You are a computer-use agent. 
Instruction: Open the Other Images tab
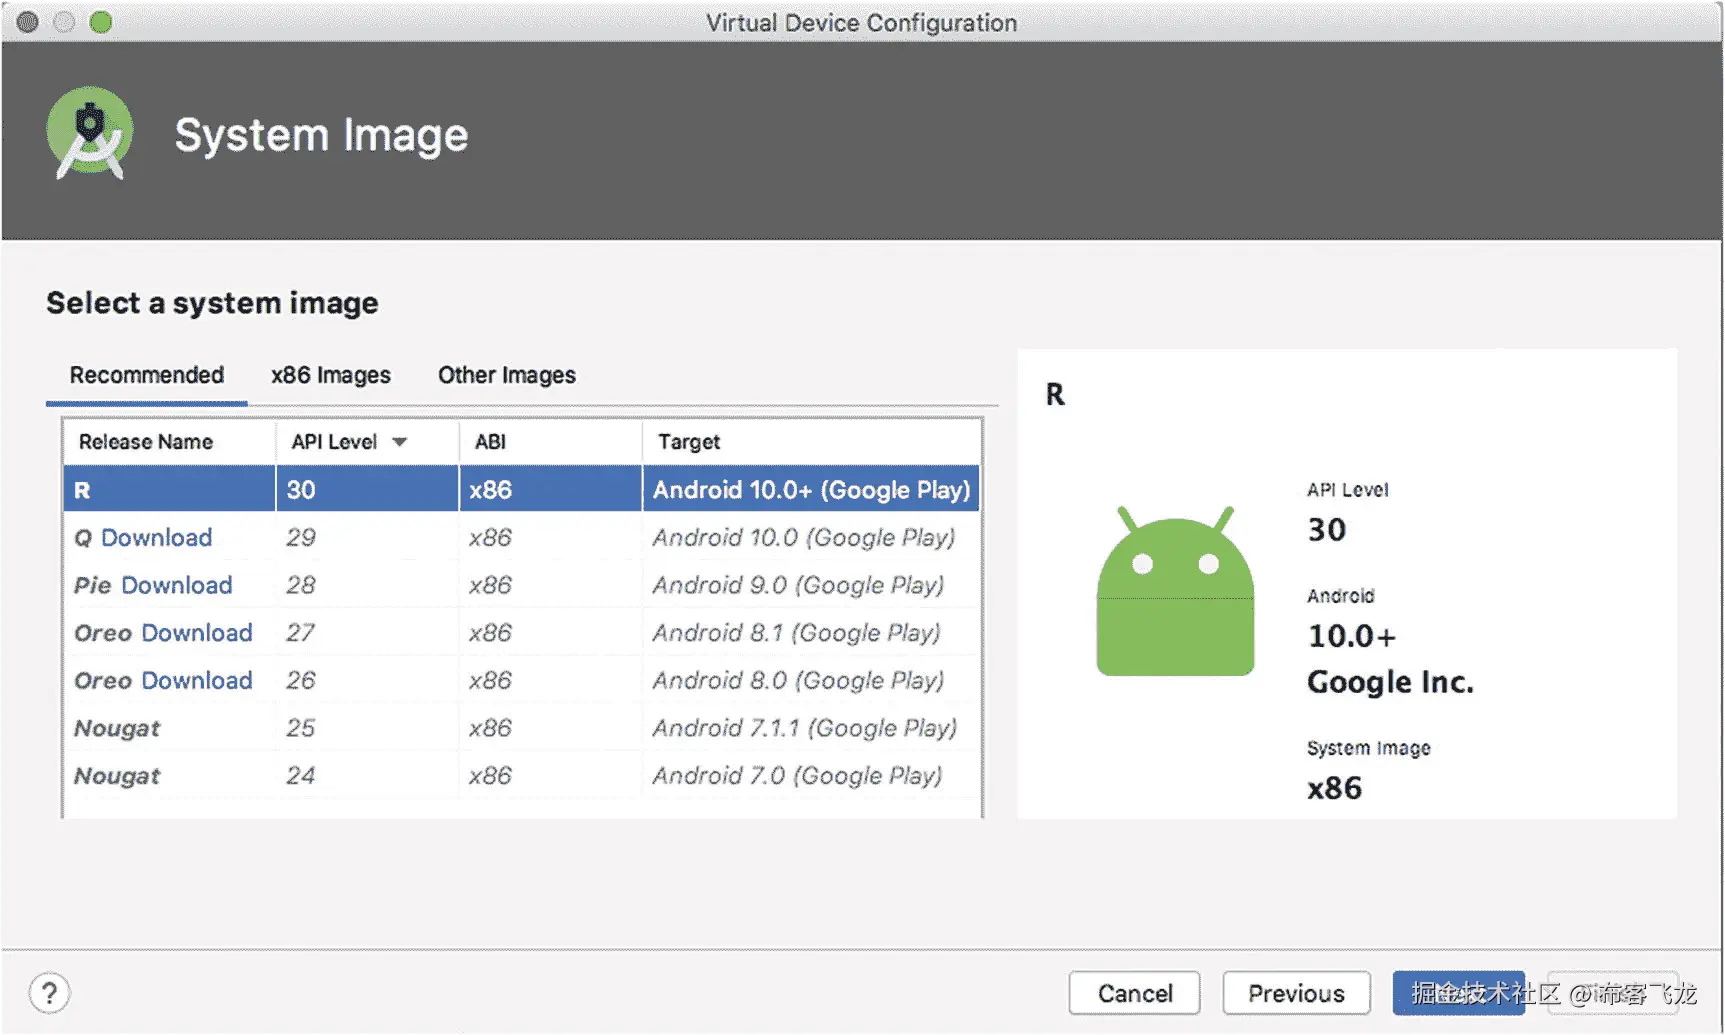506,375
